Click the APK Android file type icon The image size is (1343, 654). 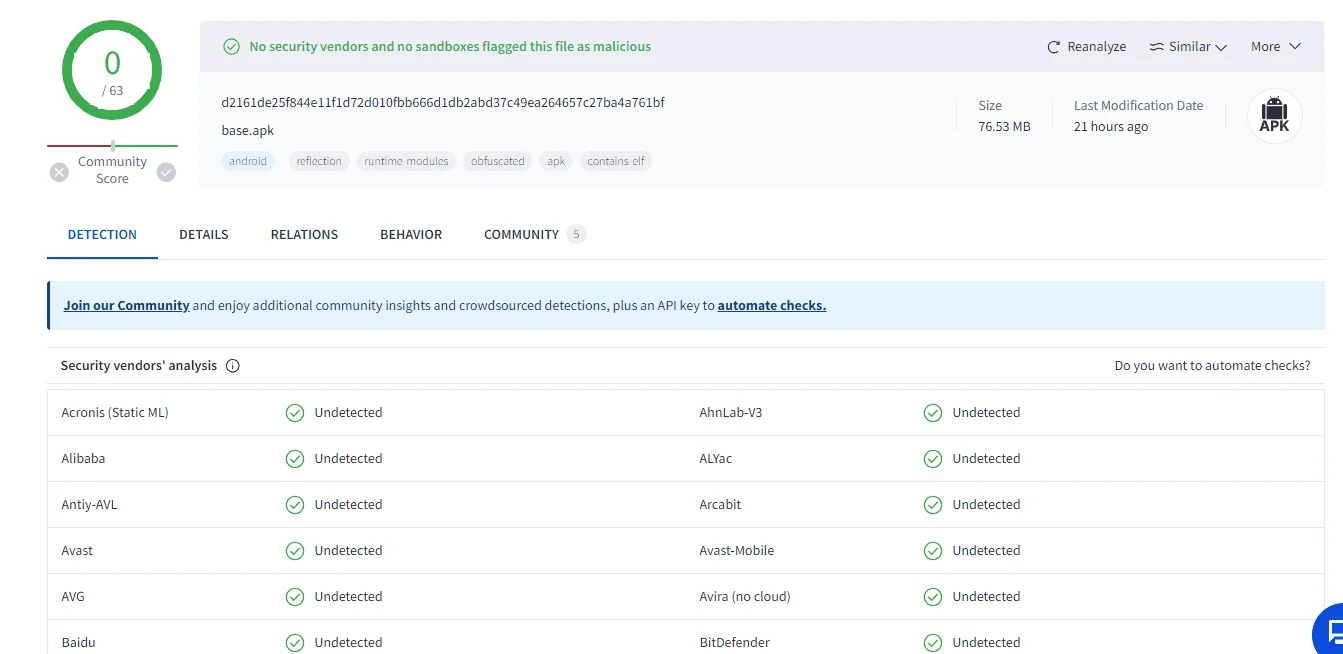click(1274, 116)
